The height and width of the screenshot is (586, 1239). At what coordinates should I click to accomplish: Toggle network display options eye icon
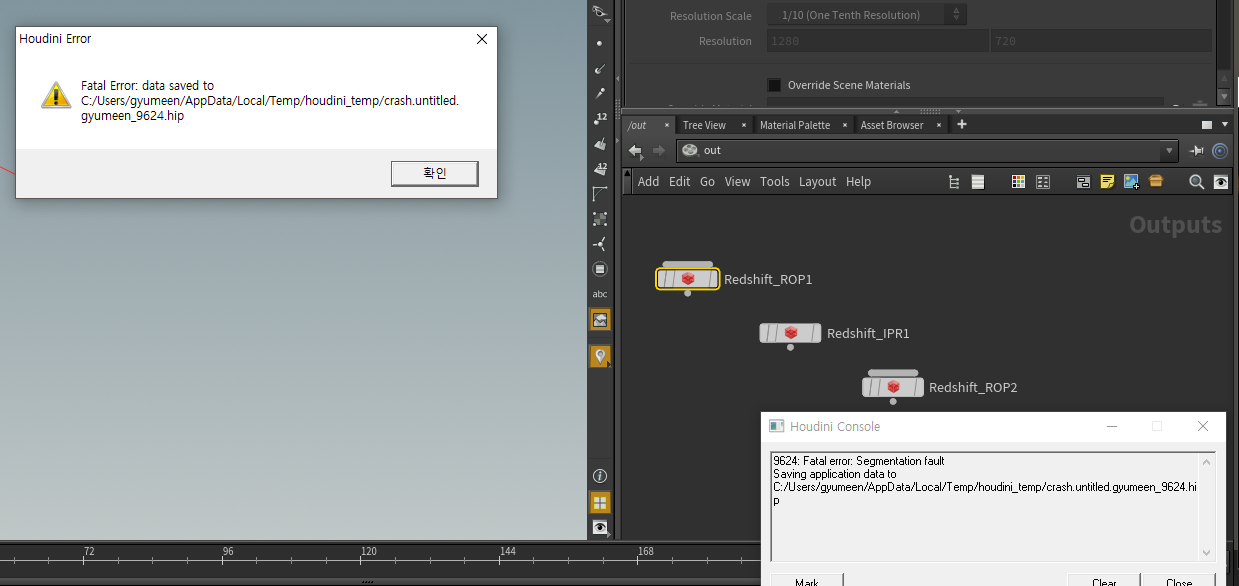(x=1221, y=182)
